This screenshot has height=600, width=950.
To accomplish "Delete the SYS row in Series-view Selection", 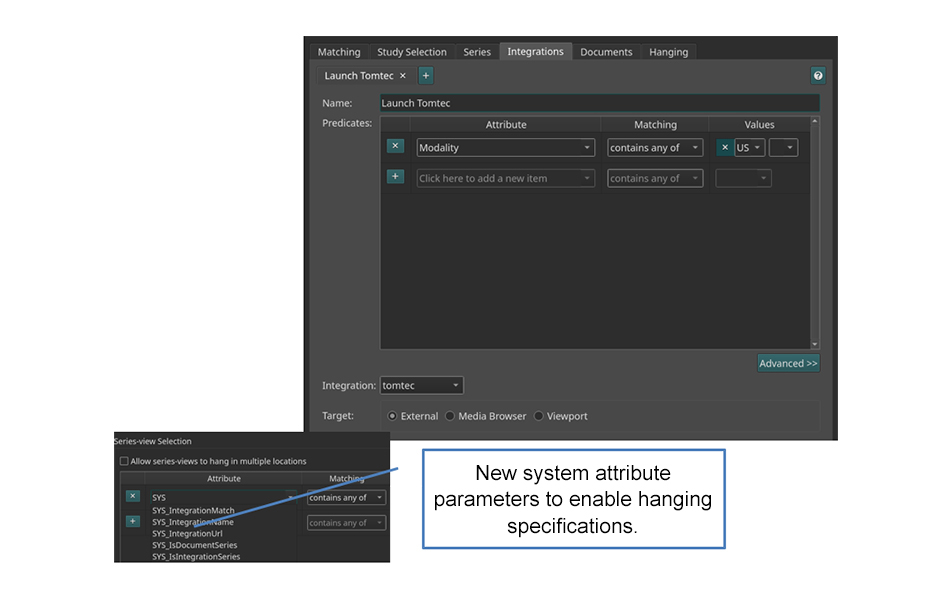I will point(133,496).
